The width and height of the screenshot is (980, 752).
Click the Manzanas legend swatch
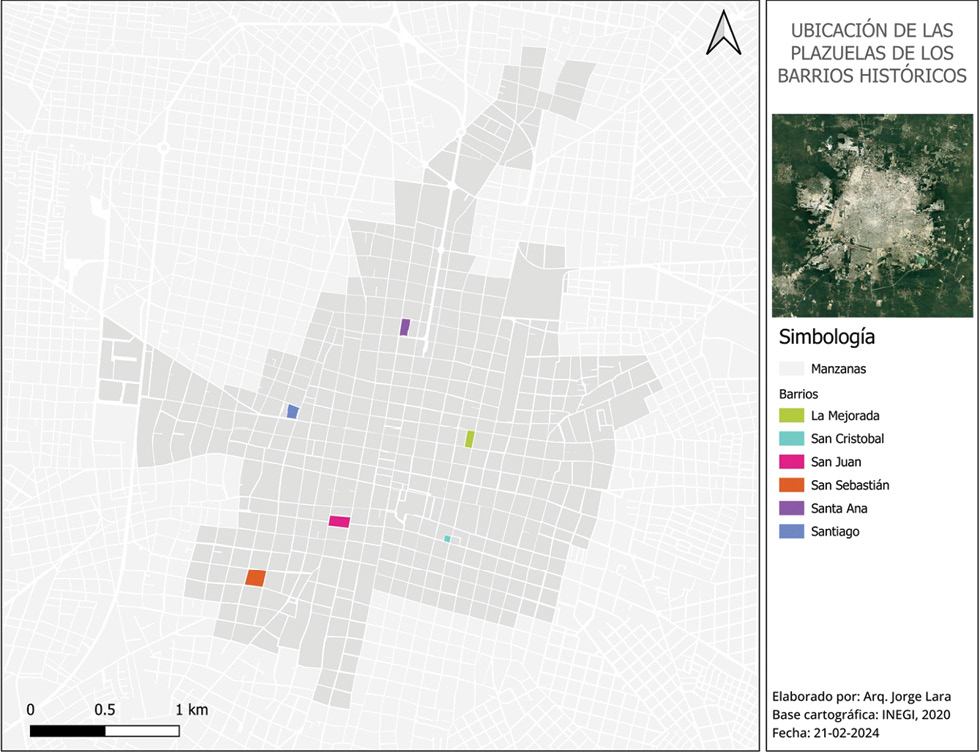(x=792, y=369)
